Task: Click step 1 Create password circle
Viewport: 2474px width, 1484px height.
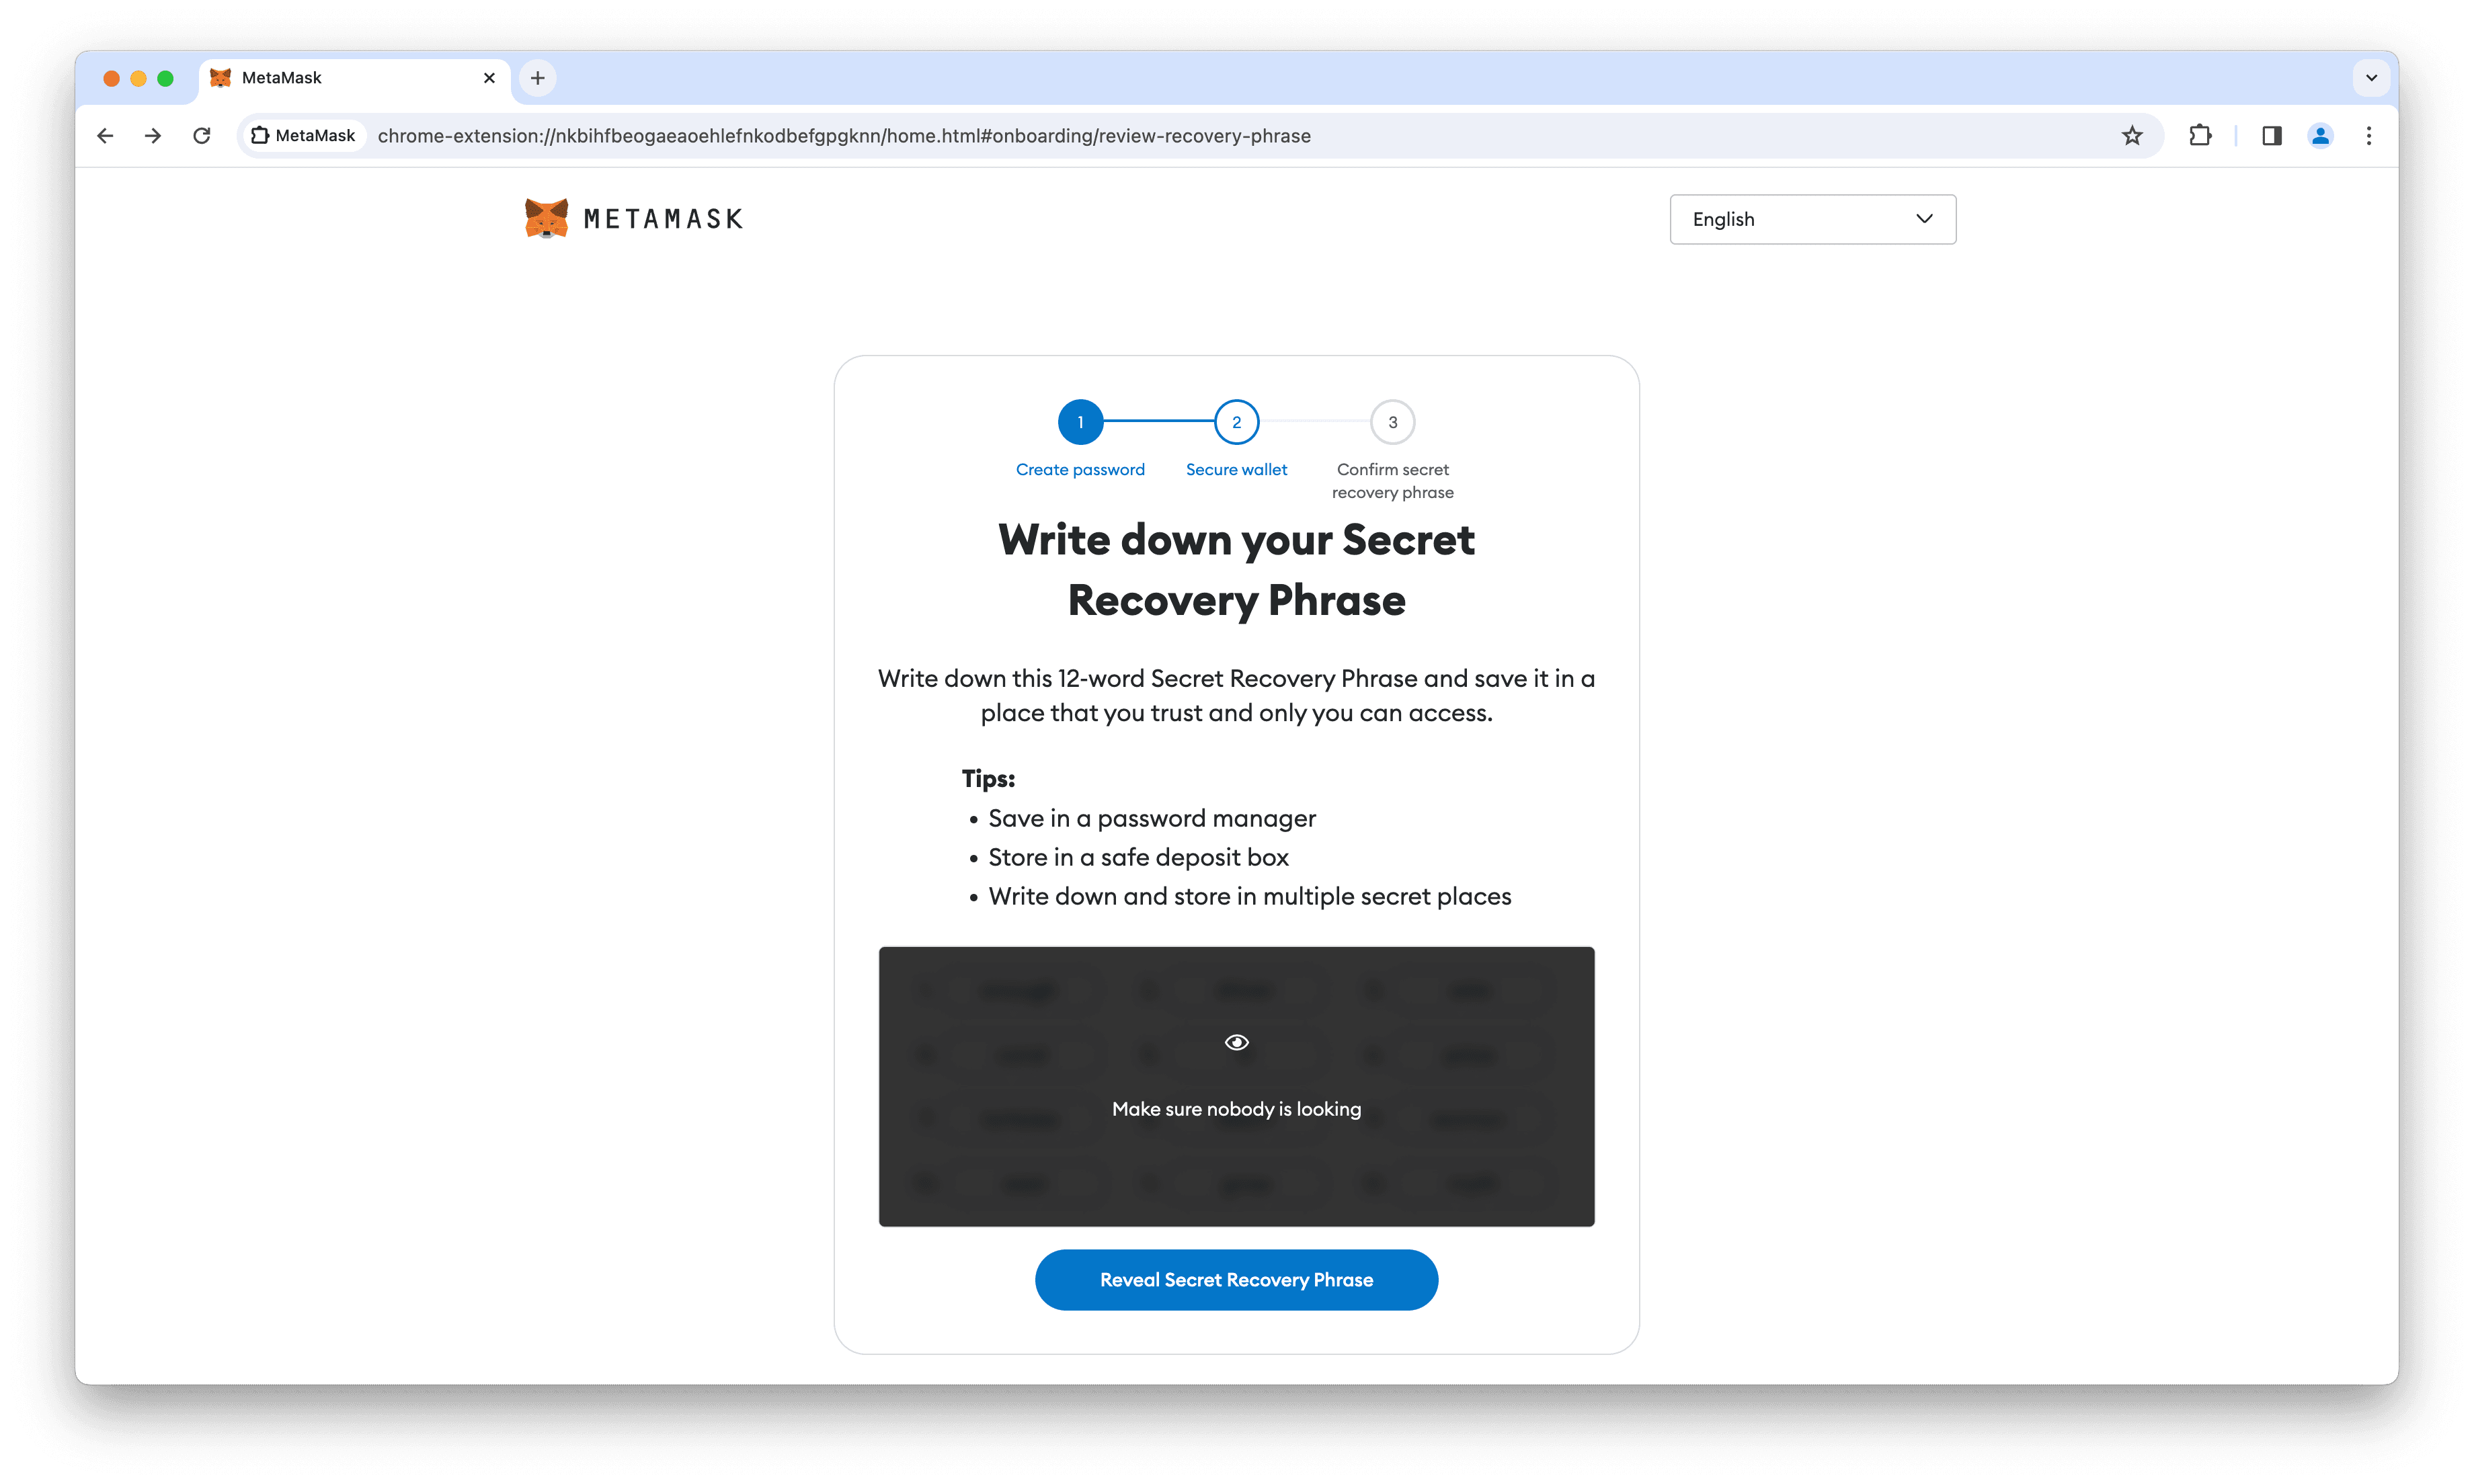Action: click(1080, 421)
